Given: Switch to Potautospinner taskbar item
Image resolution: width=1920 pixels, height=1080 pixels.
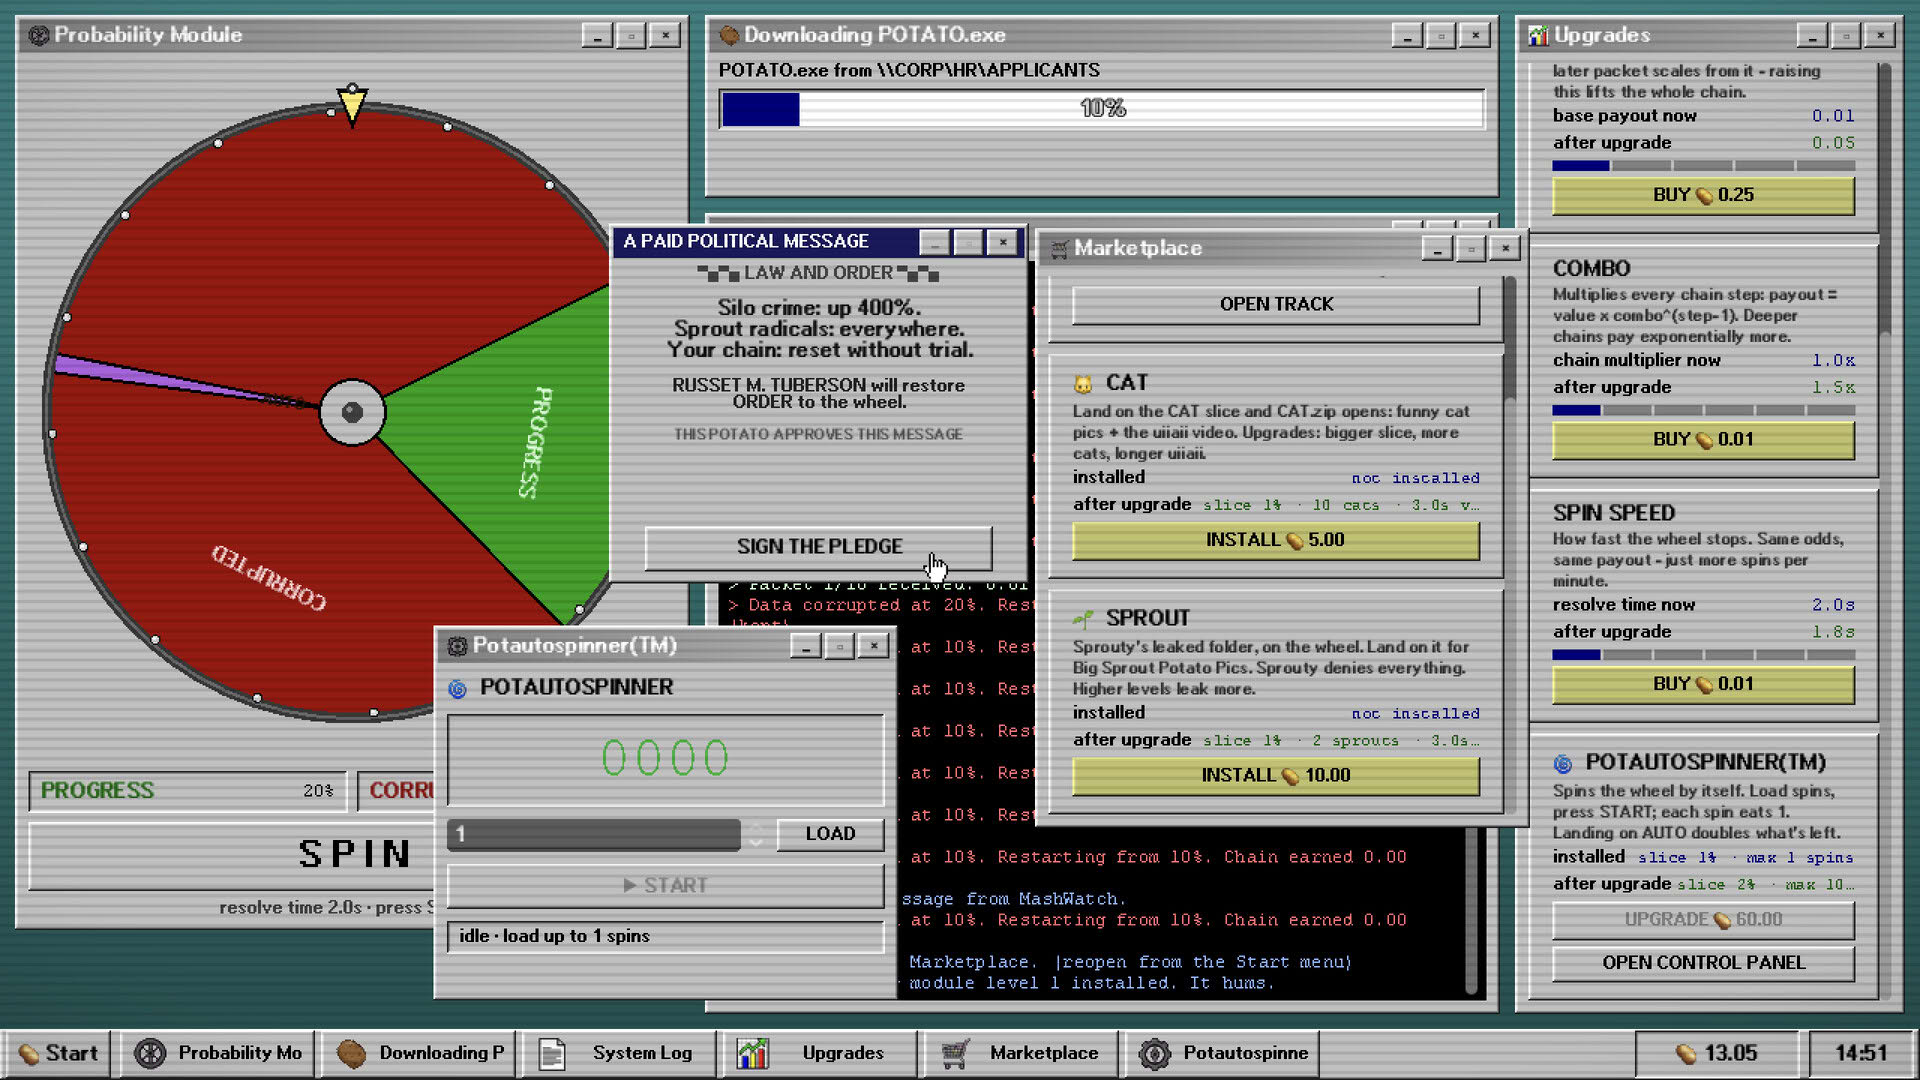Looking at the screenshot, I should (1222, 1053).
